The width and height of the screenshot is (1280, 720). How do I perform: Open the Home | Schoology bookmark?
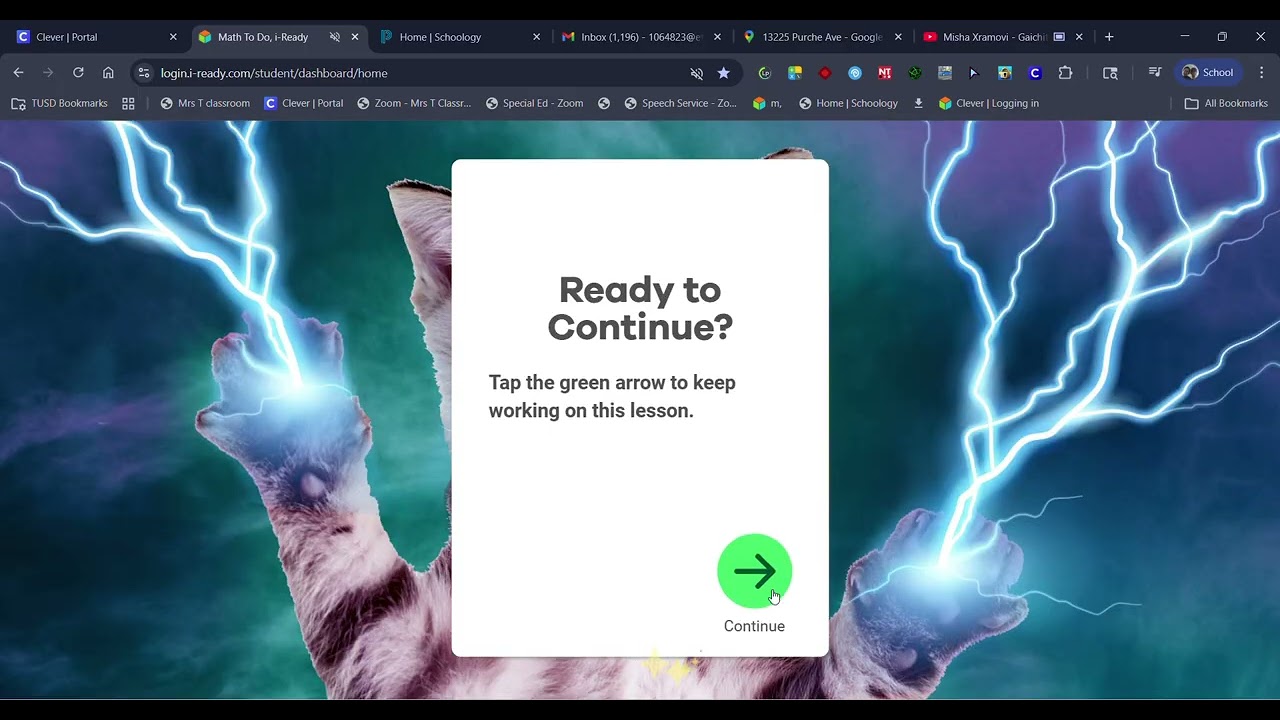point(848,103)
